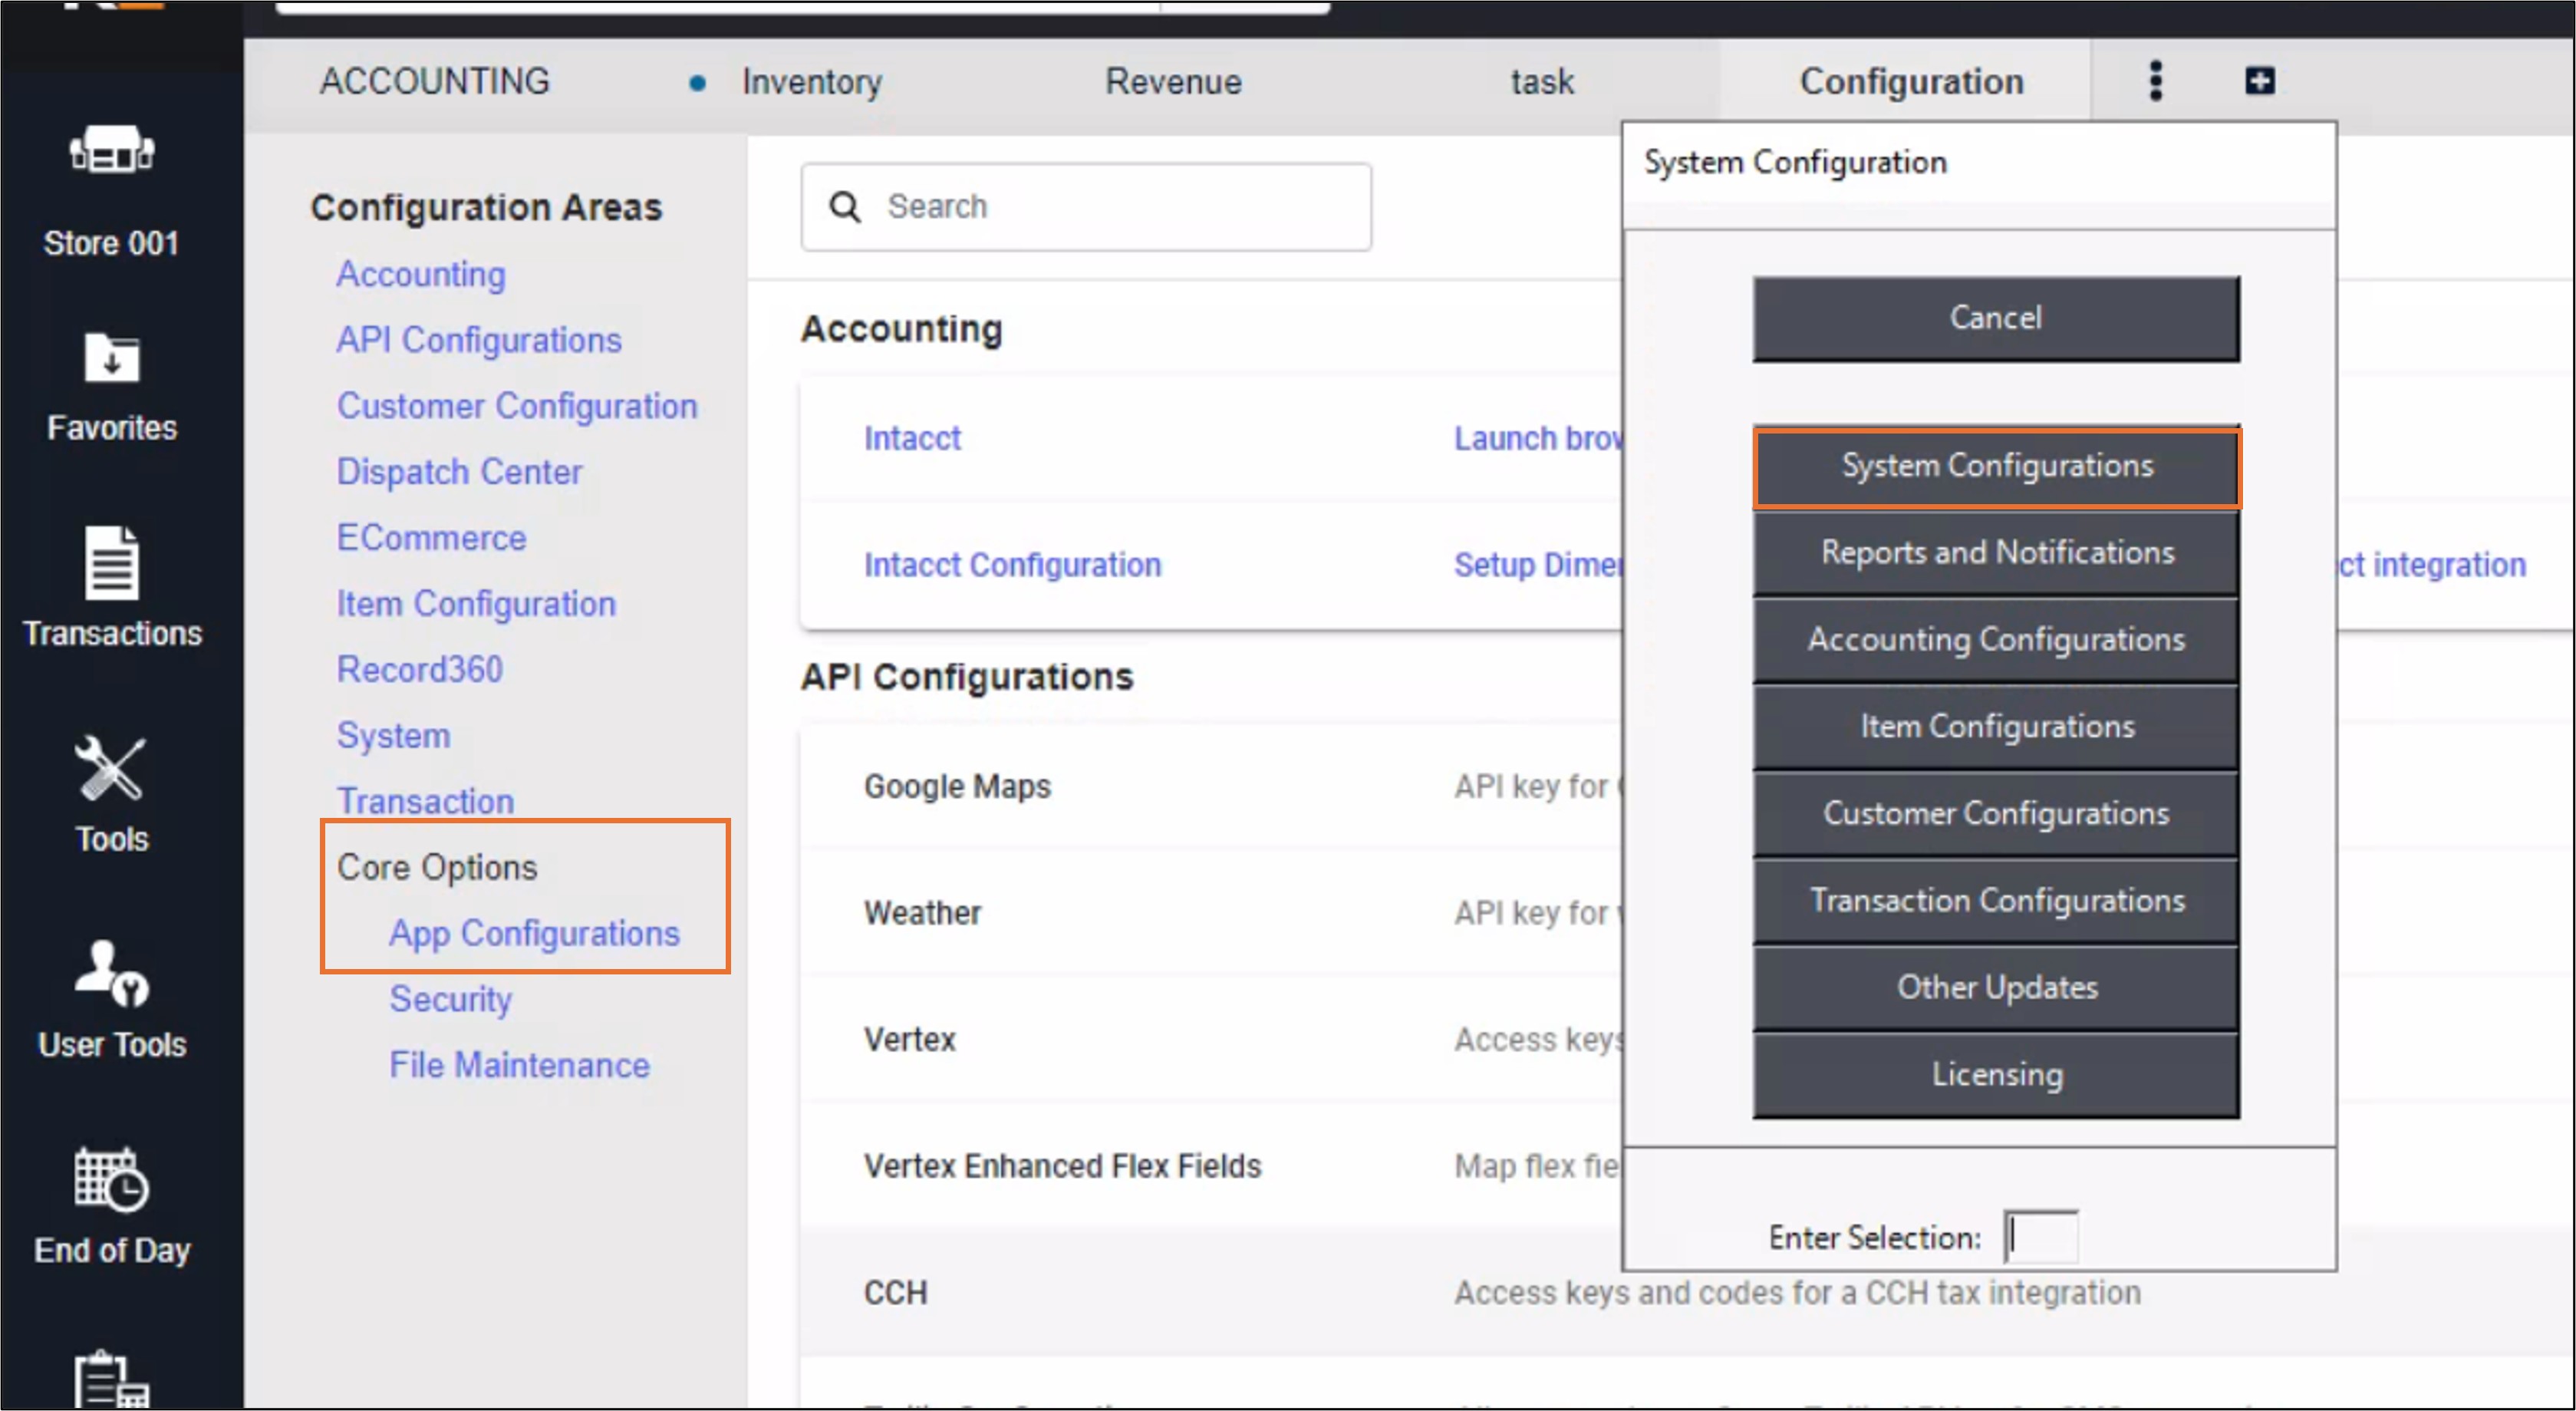
Task: Click the plus add tab icon
Action: [x=2259, y=81]
